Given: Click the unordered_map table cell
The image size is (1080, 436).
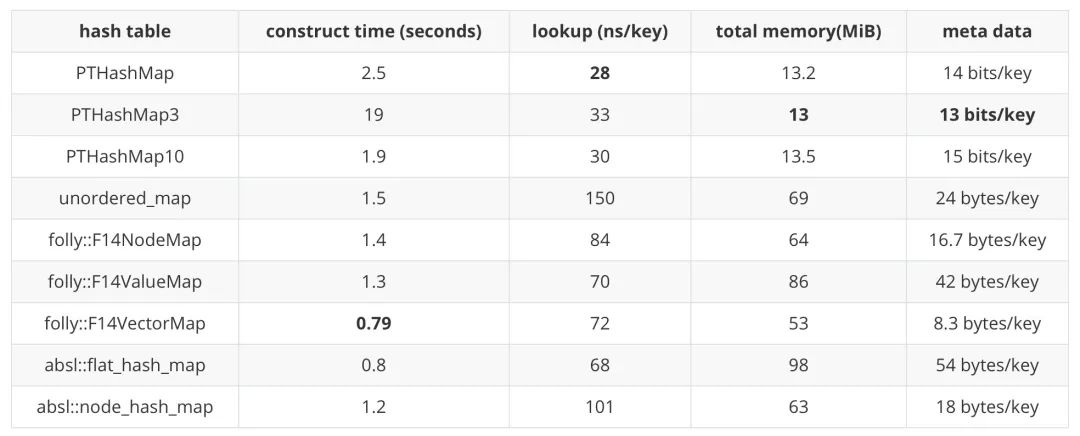Looking at the screenshot, I should [x=125, y=198].
